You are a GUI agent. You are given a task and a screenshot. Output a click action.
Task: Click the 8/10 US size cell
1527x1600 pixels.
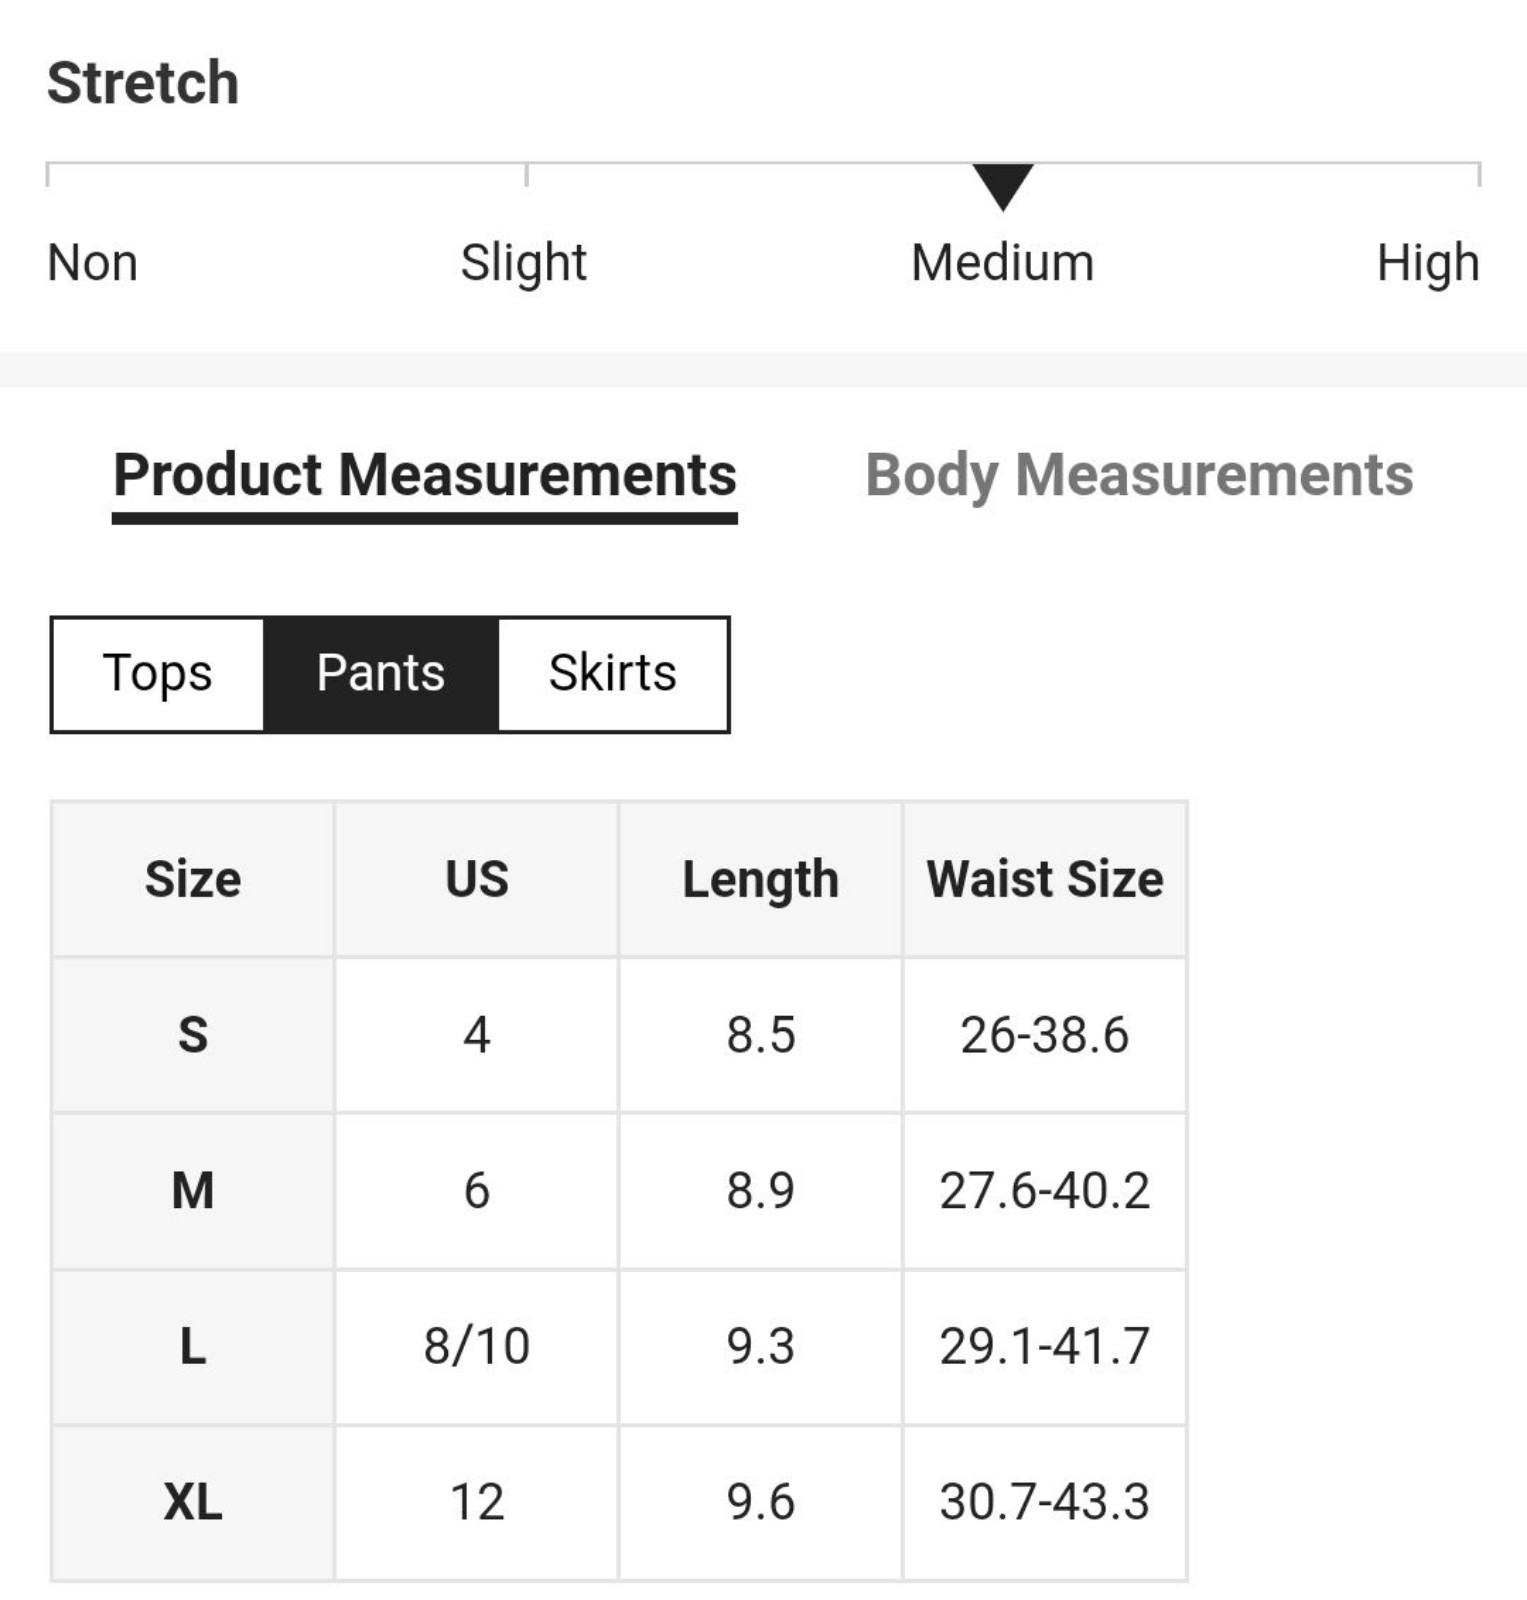(477, 1347)
